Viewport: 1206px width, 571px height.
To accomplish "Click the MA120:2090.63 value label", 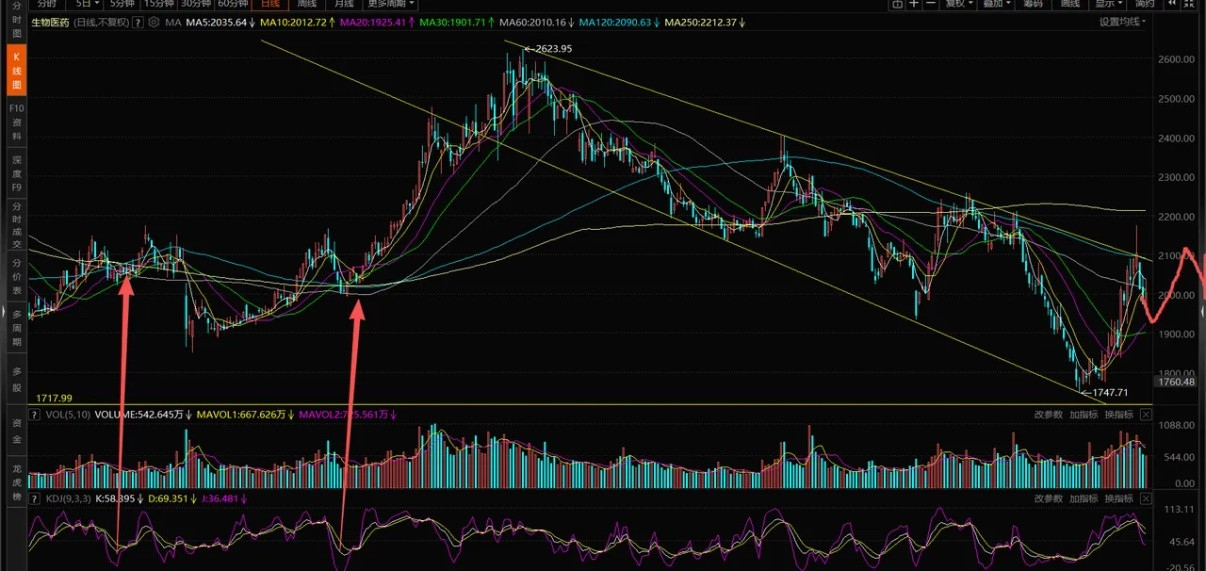I will pyautogui.click(x=615, y=22).
